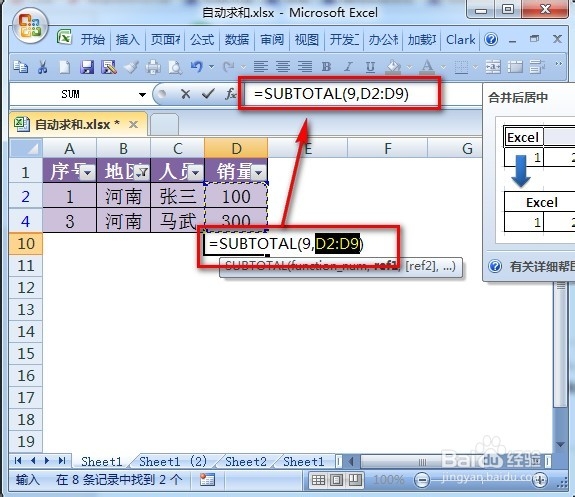The width and height of the screenshot is (575, 497).
Task: Open filter dropdown for 人员 column
Action: pos(195,172)
